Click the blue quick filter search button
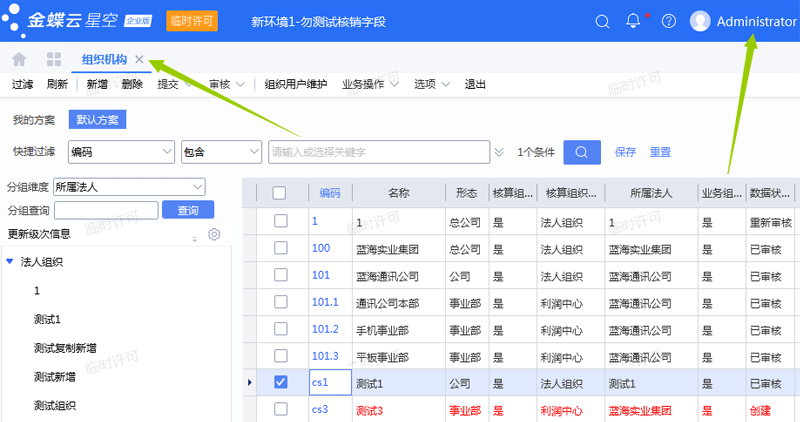The image size is (800, 422). click(x=582, y=152)
